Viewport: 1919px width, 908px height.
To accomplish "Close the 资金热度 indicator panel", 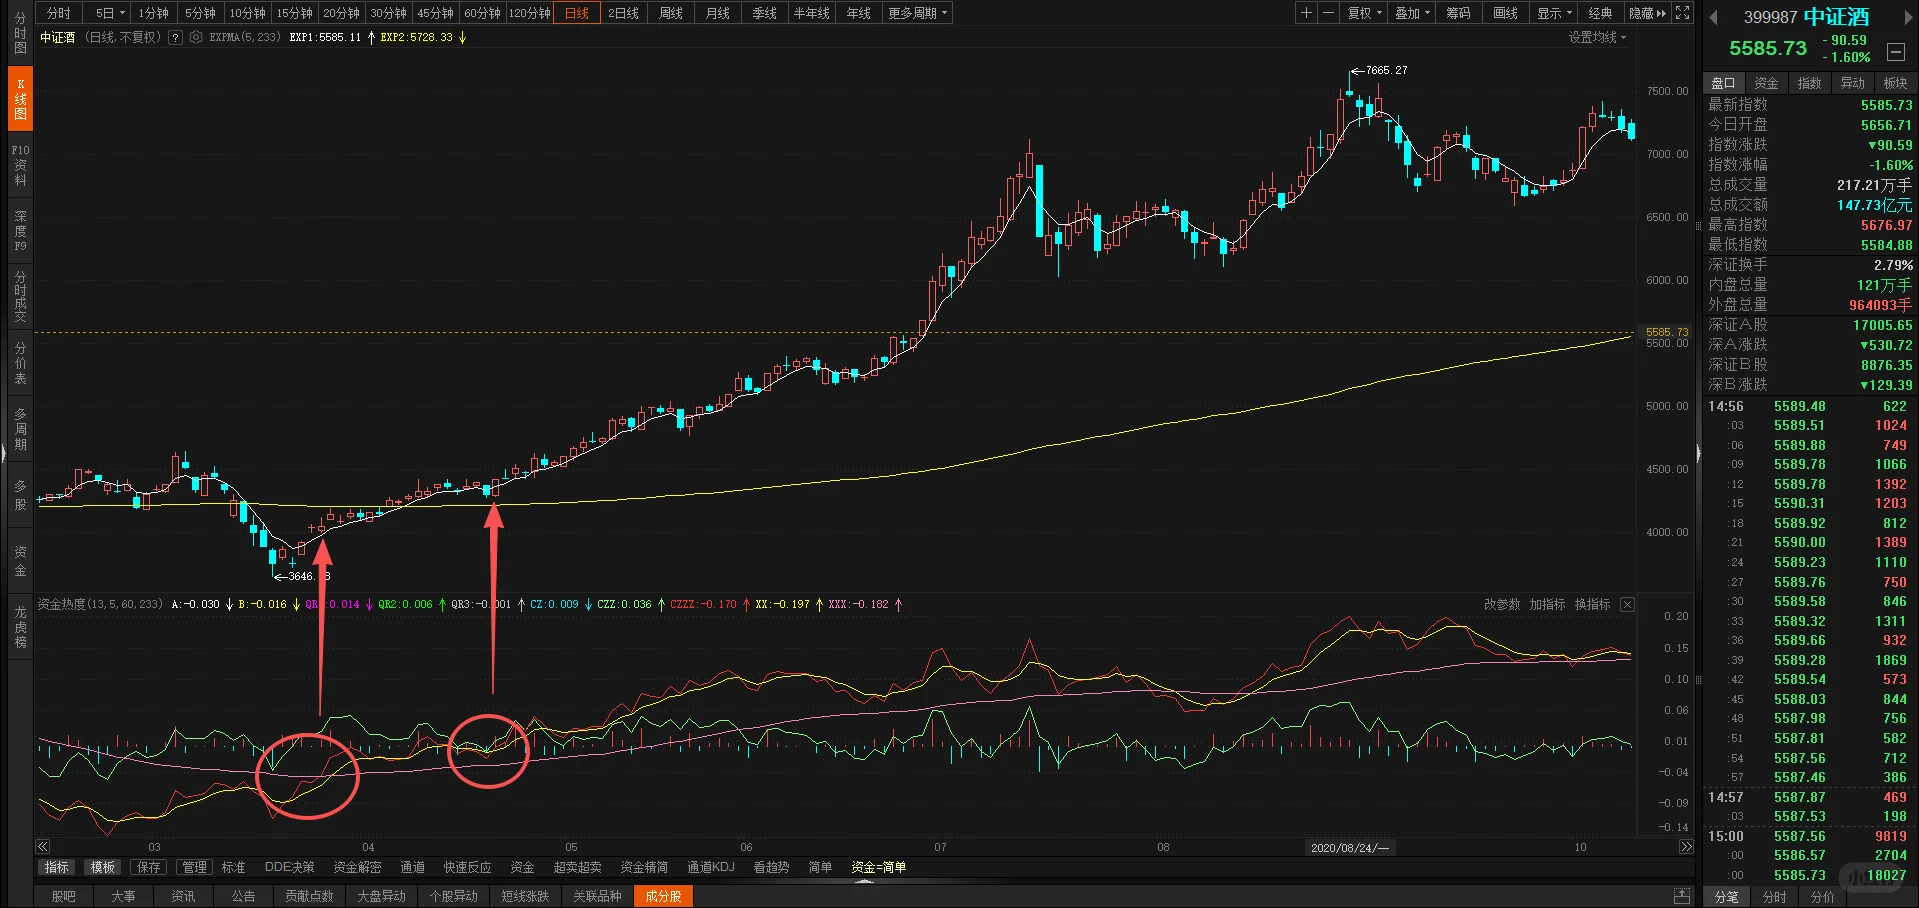I will click(1628, 604).
